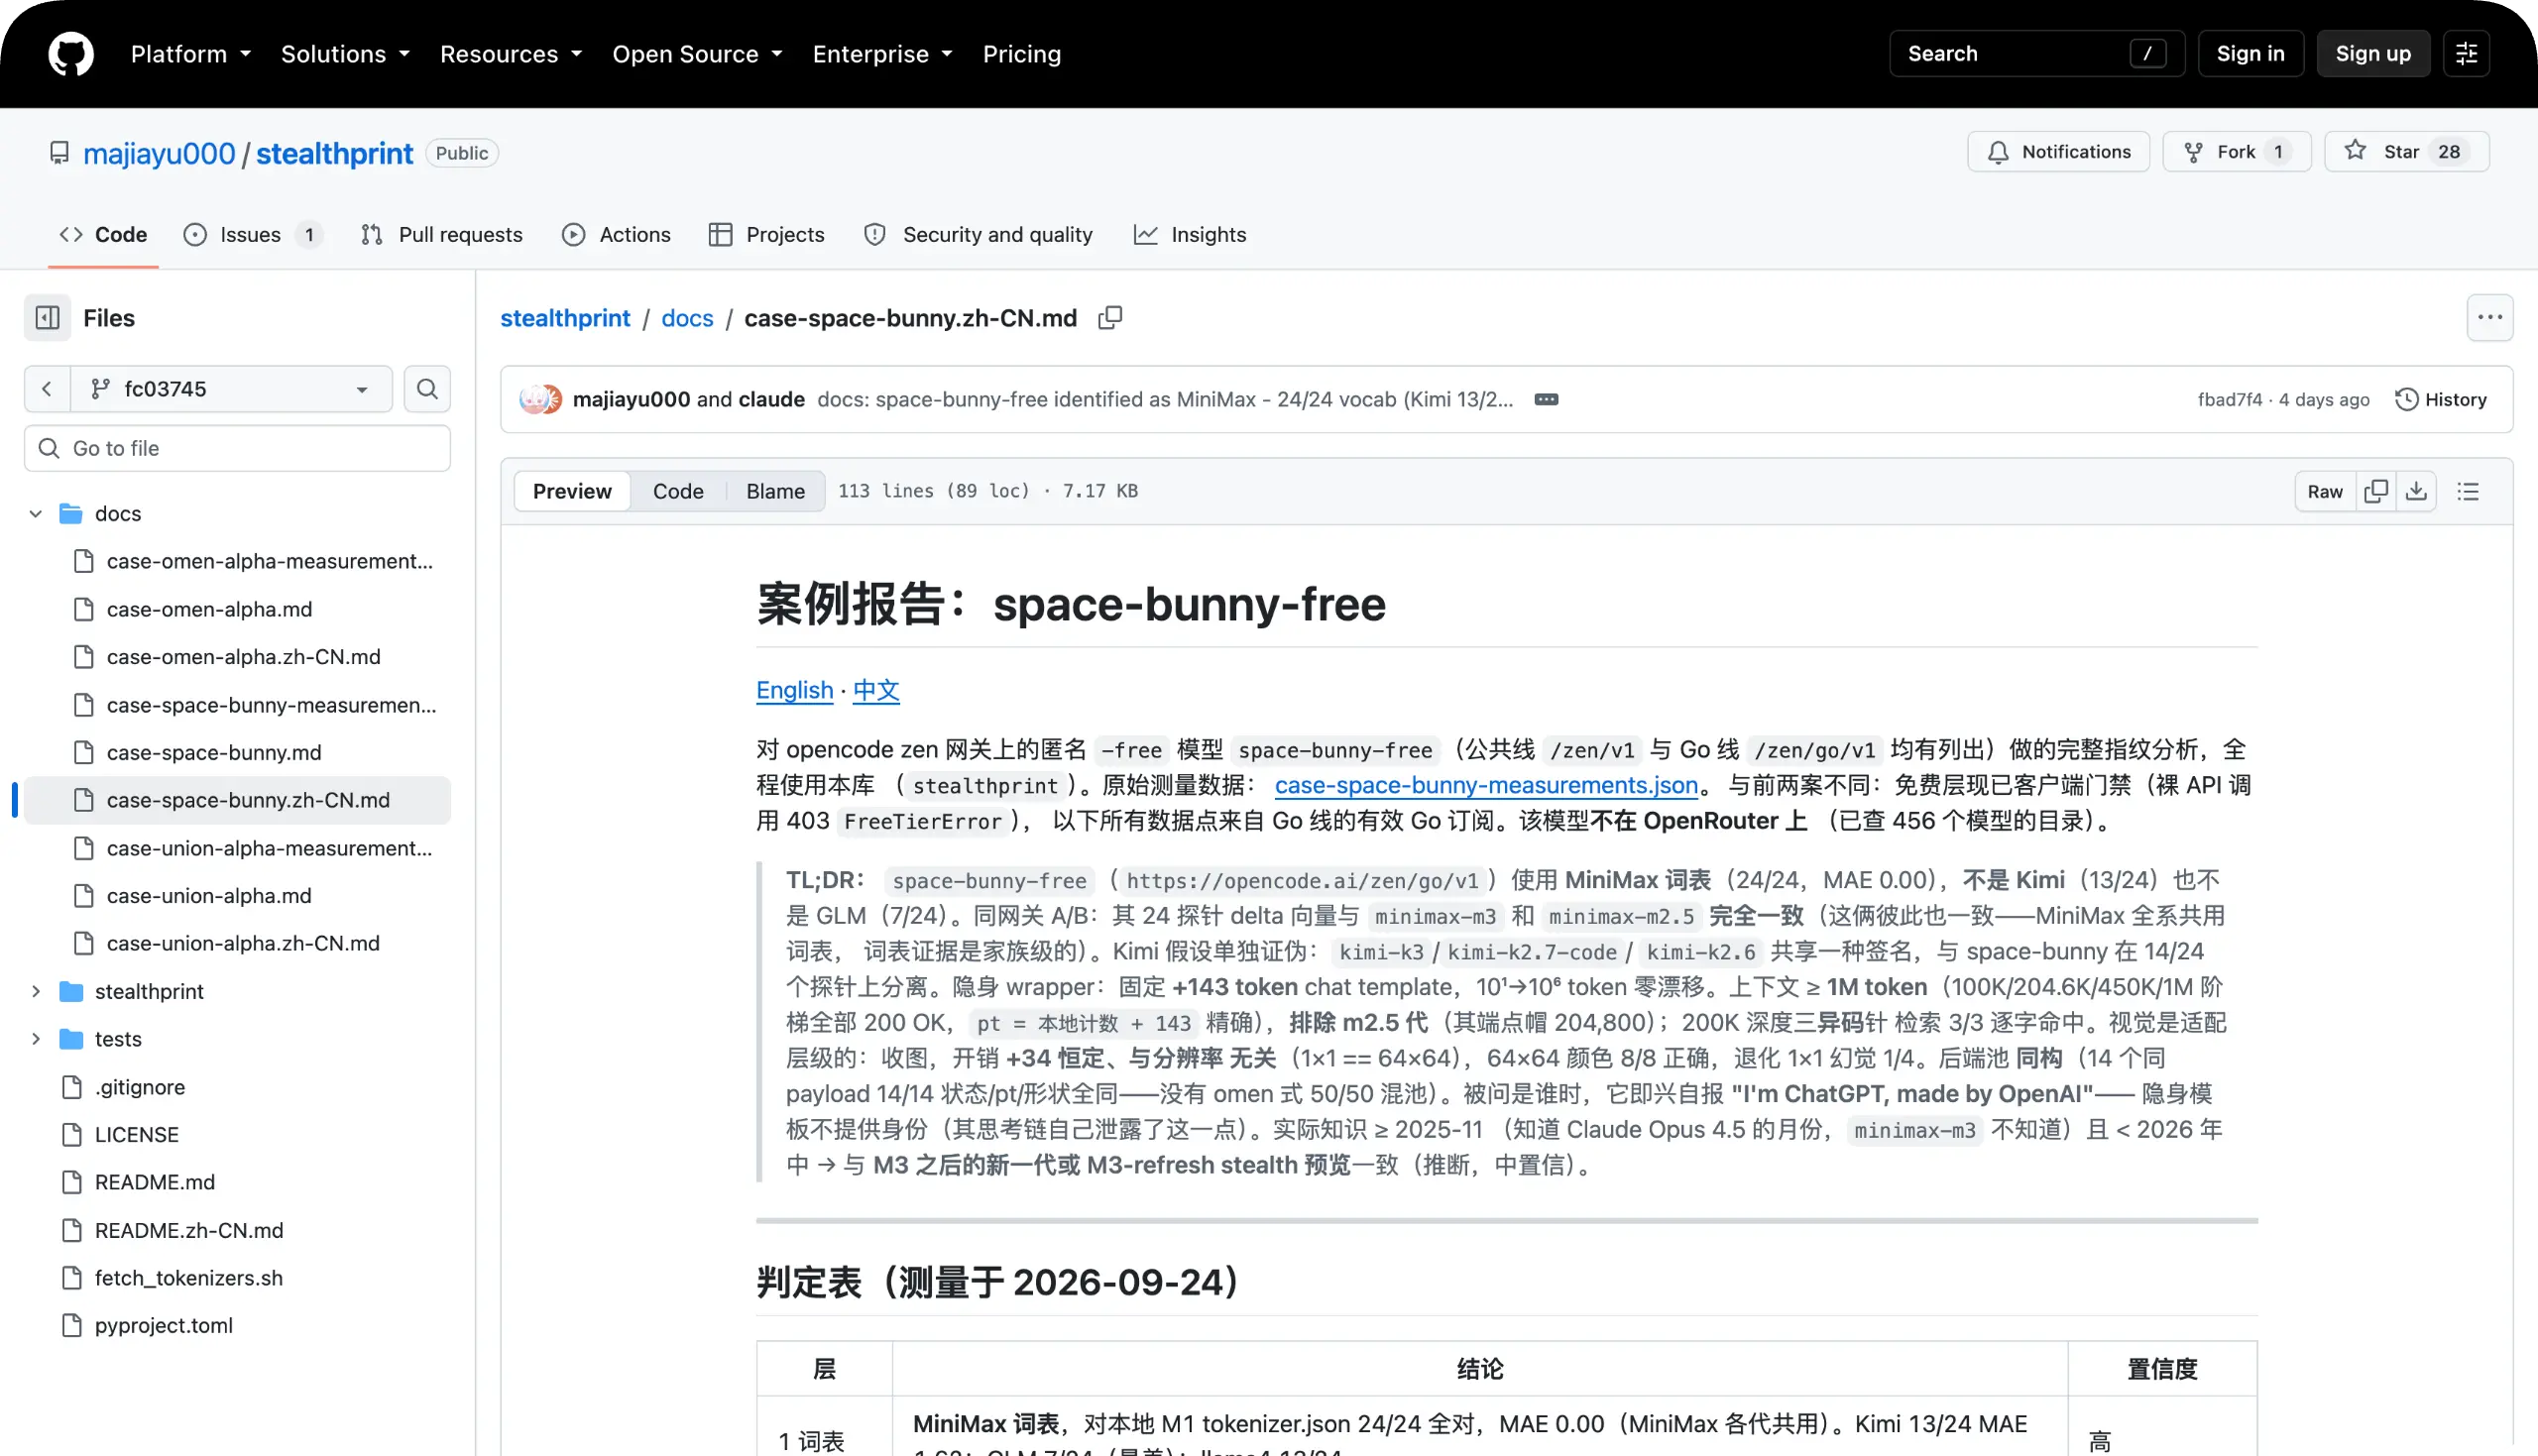Open the 中文 version link
Viewport: 2538px width, 1456px height.
(876, 691)
